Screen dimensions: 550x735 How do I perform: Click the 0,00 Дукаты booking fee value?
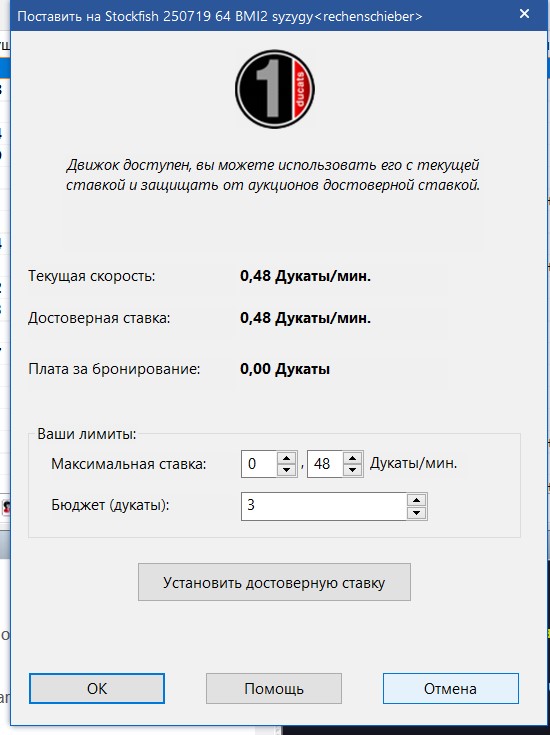point(285,369)
